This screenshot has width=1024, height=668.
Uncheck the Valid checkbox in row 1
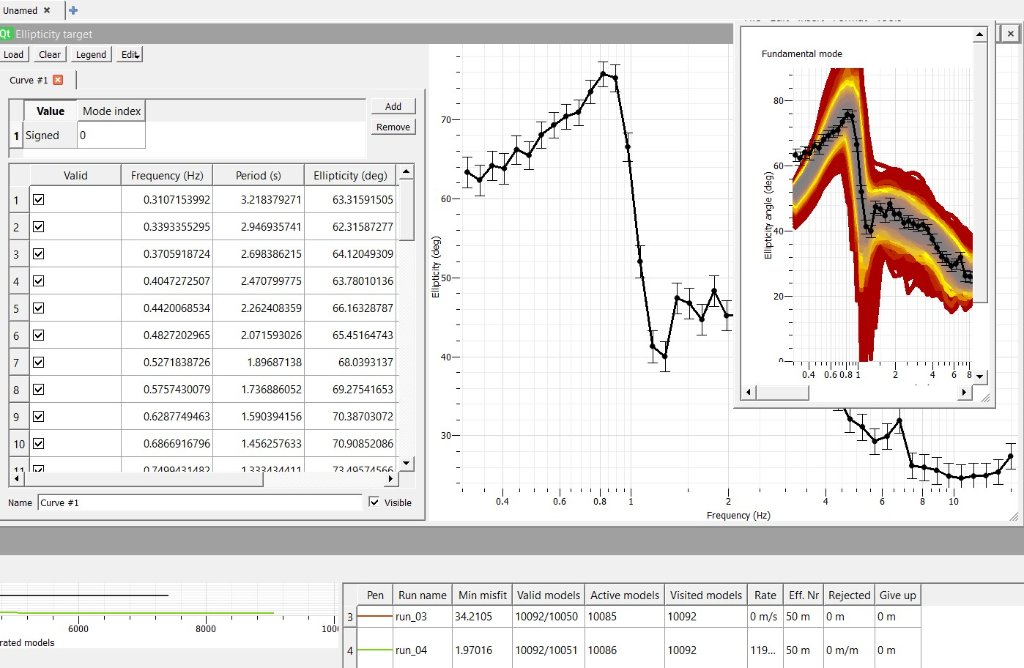[x=39, y=200]
